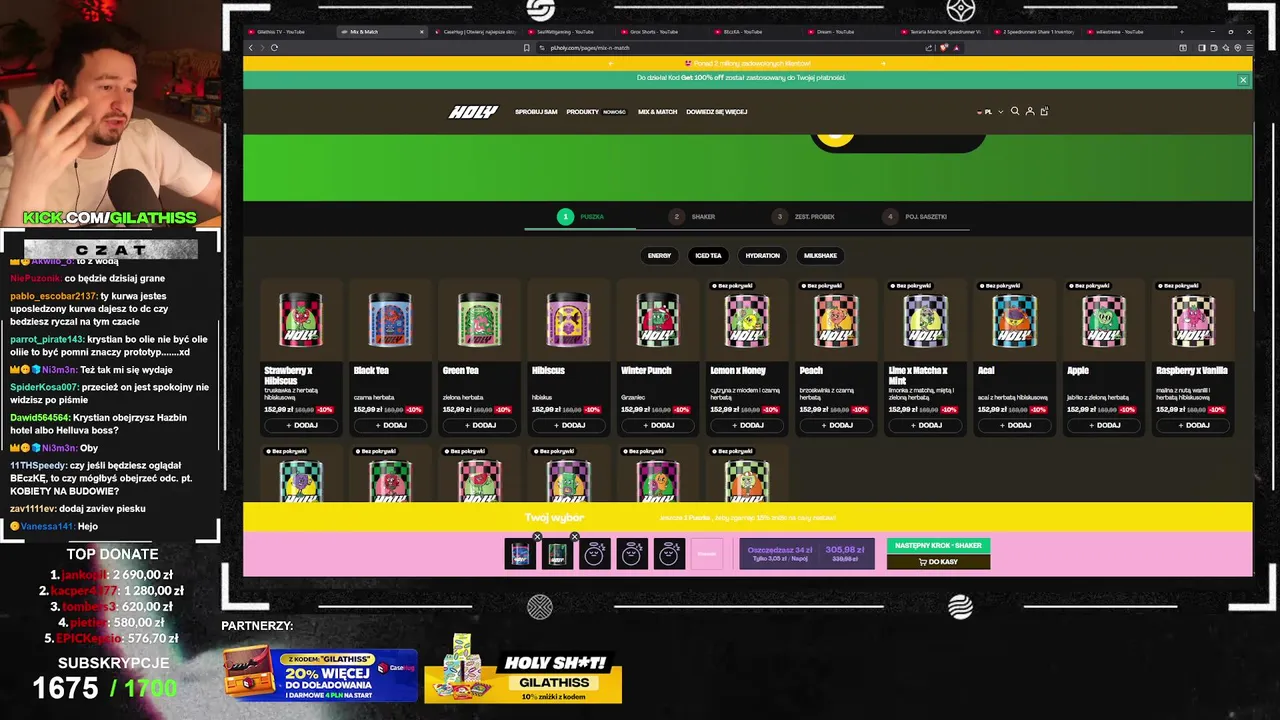The image size is (1280, 720).
Task: Open SPRÓBUJ SAM navigation link
Action: 536,112
